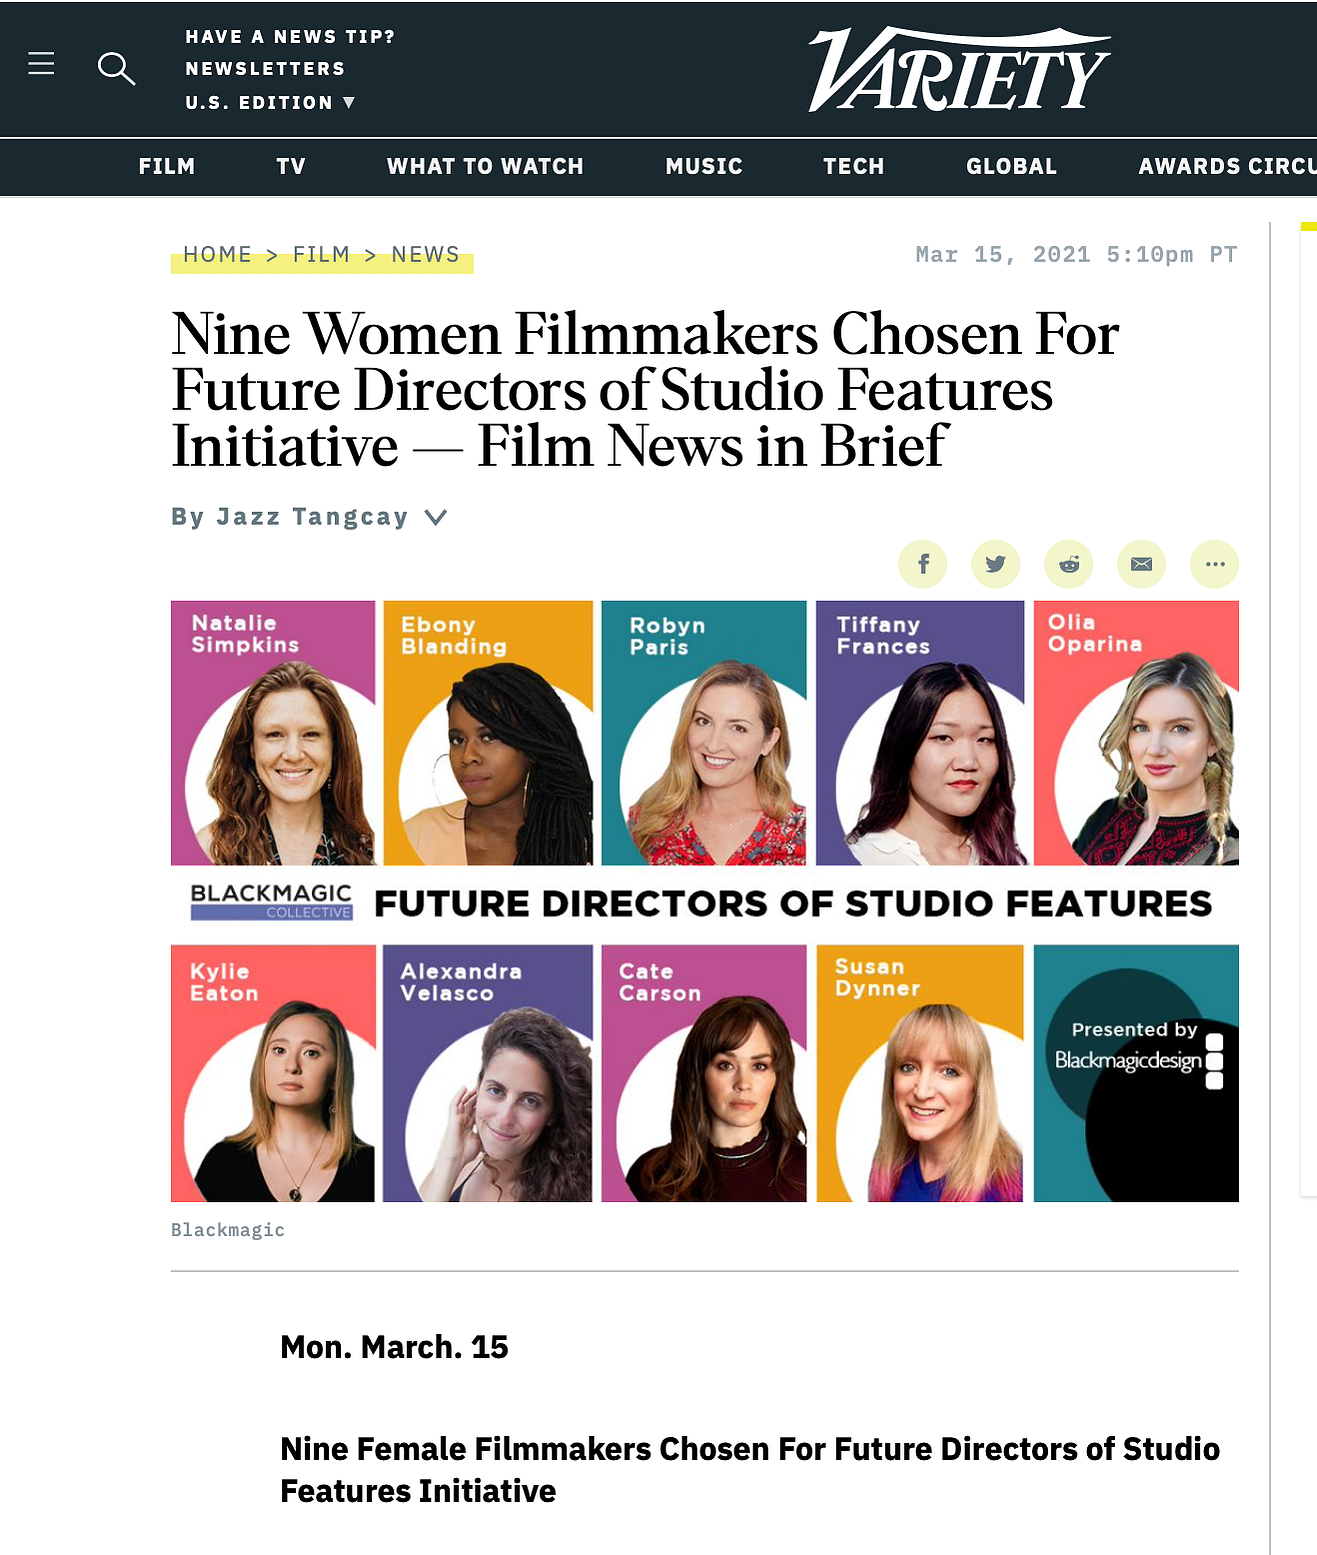The image size is (1317, 1555).
Task: Open the Music nav section
Action: click(704, 166)
